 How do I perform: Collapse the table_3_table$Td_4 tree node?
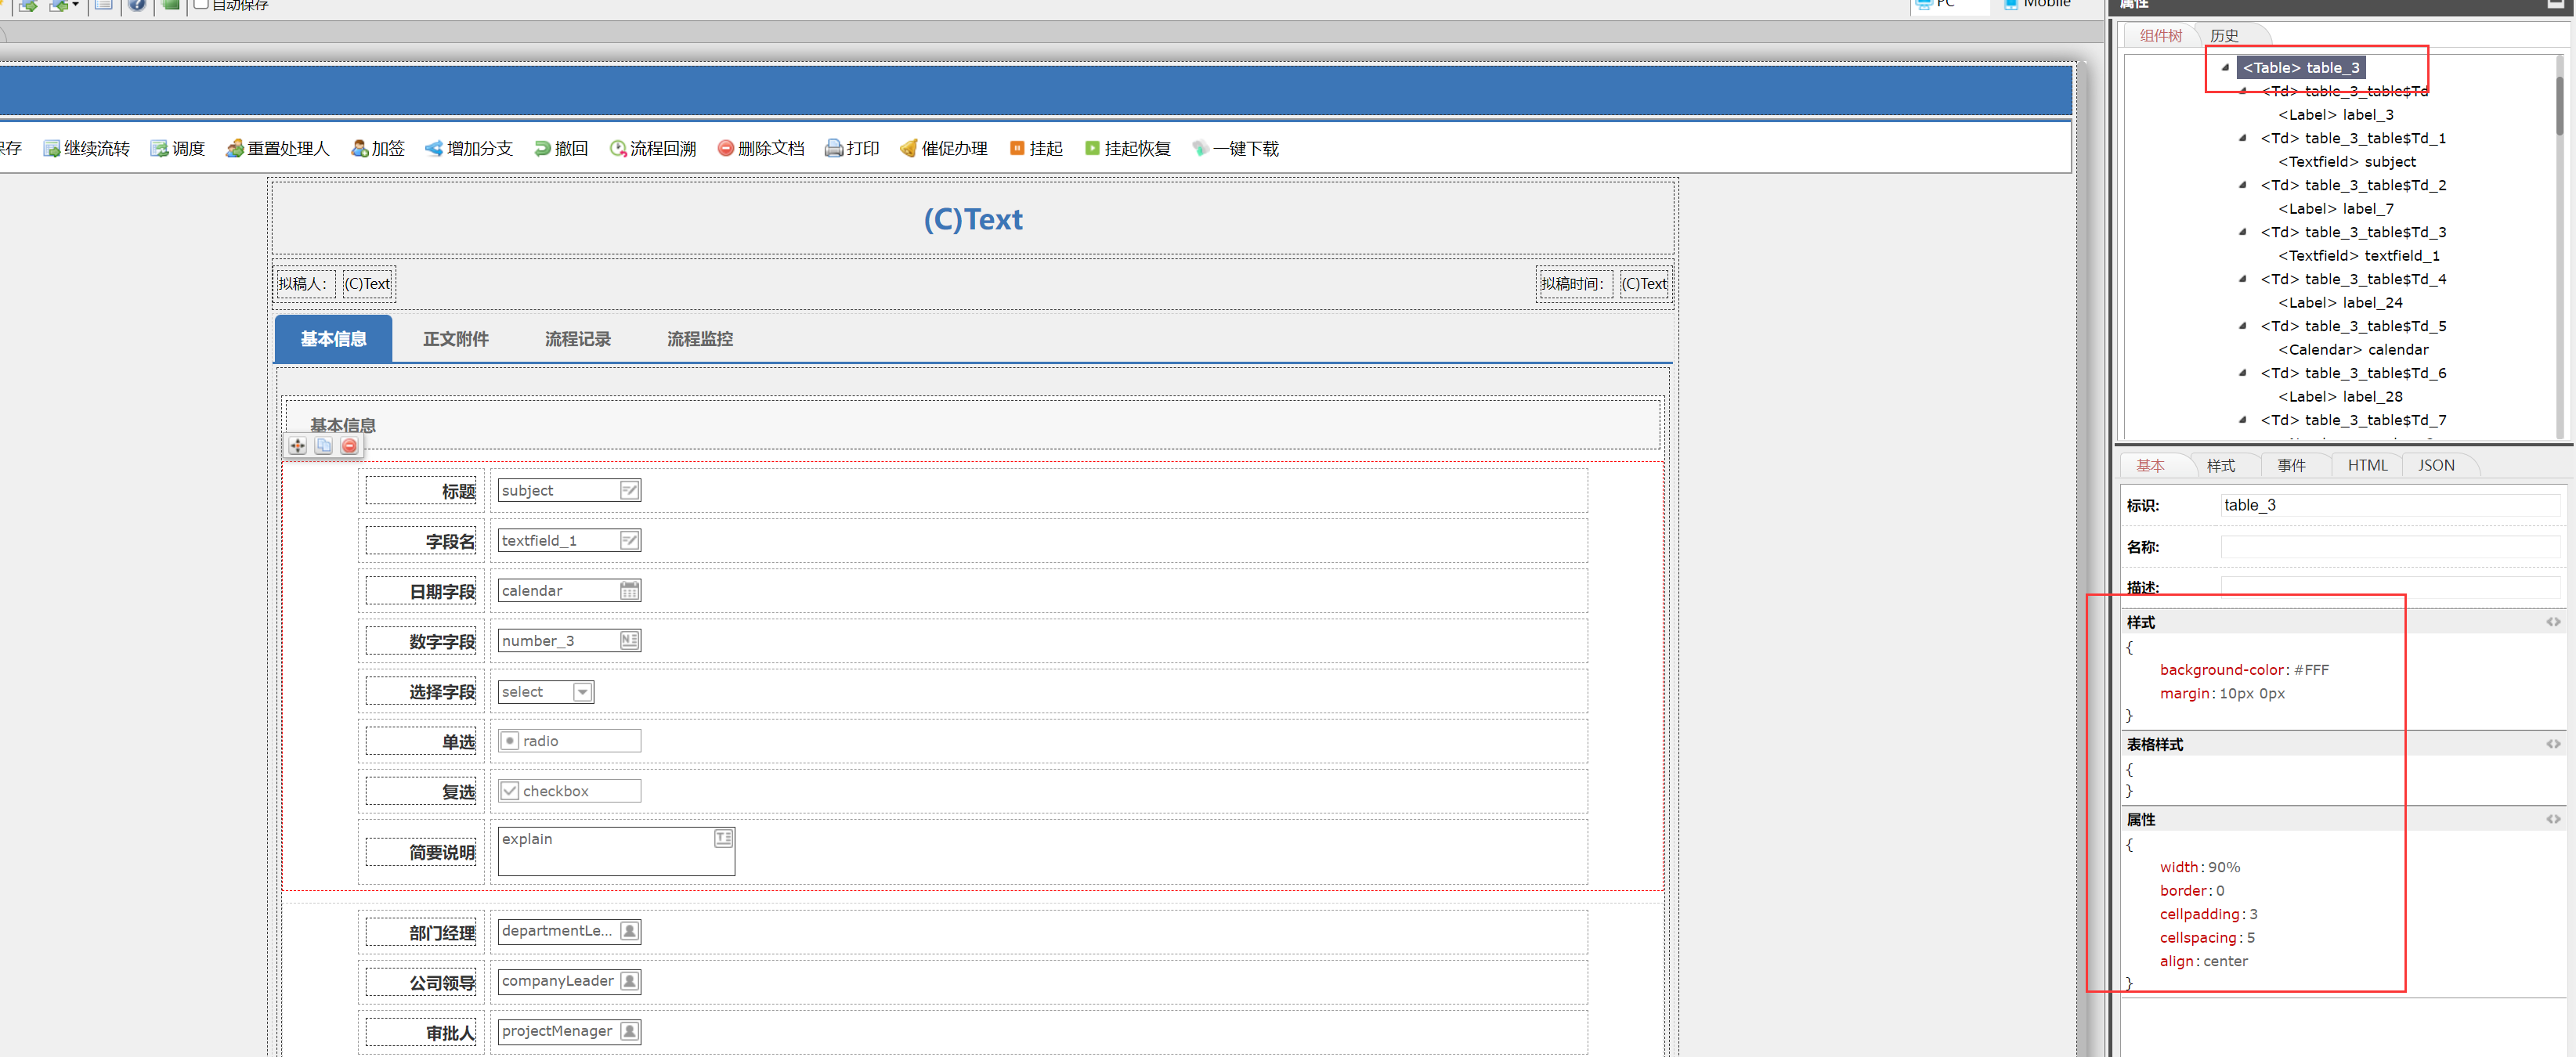point(2243,279)
